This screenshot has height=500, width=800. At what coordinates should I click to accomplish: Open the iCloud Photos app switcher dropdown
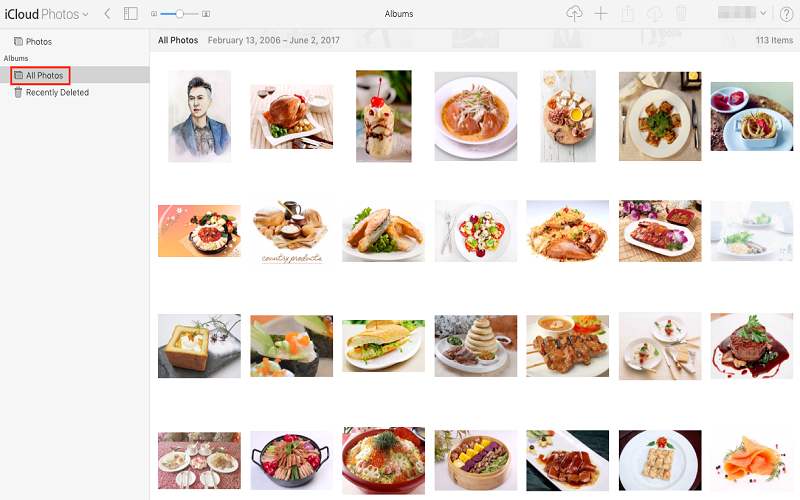coord(46,14)
